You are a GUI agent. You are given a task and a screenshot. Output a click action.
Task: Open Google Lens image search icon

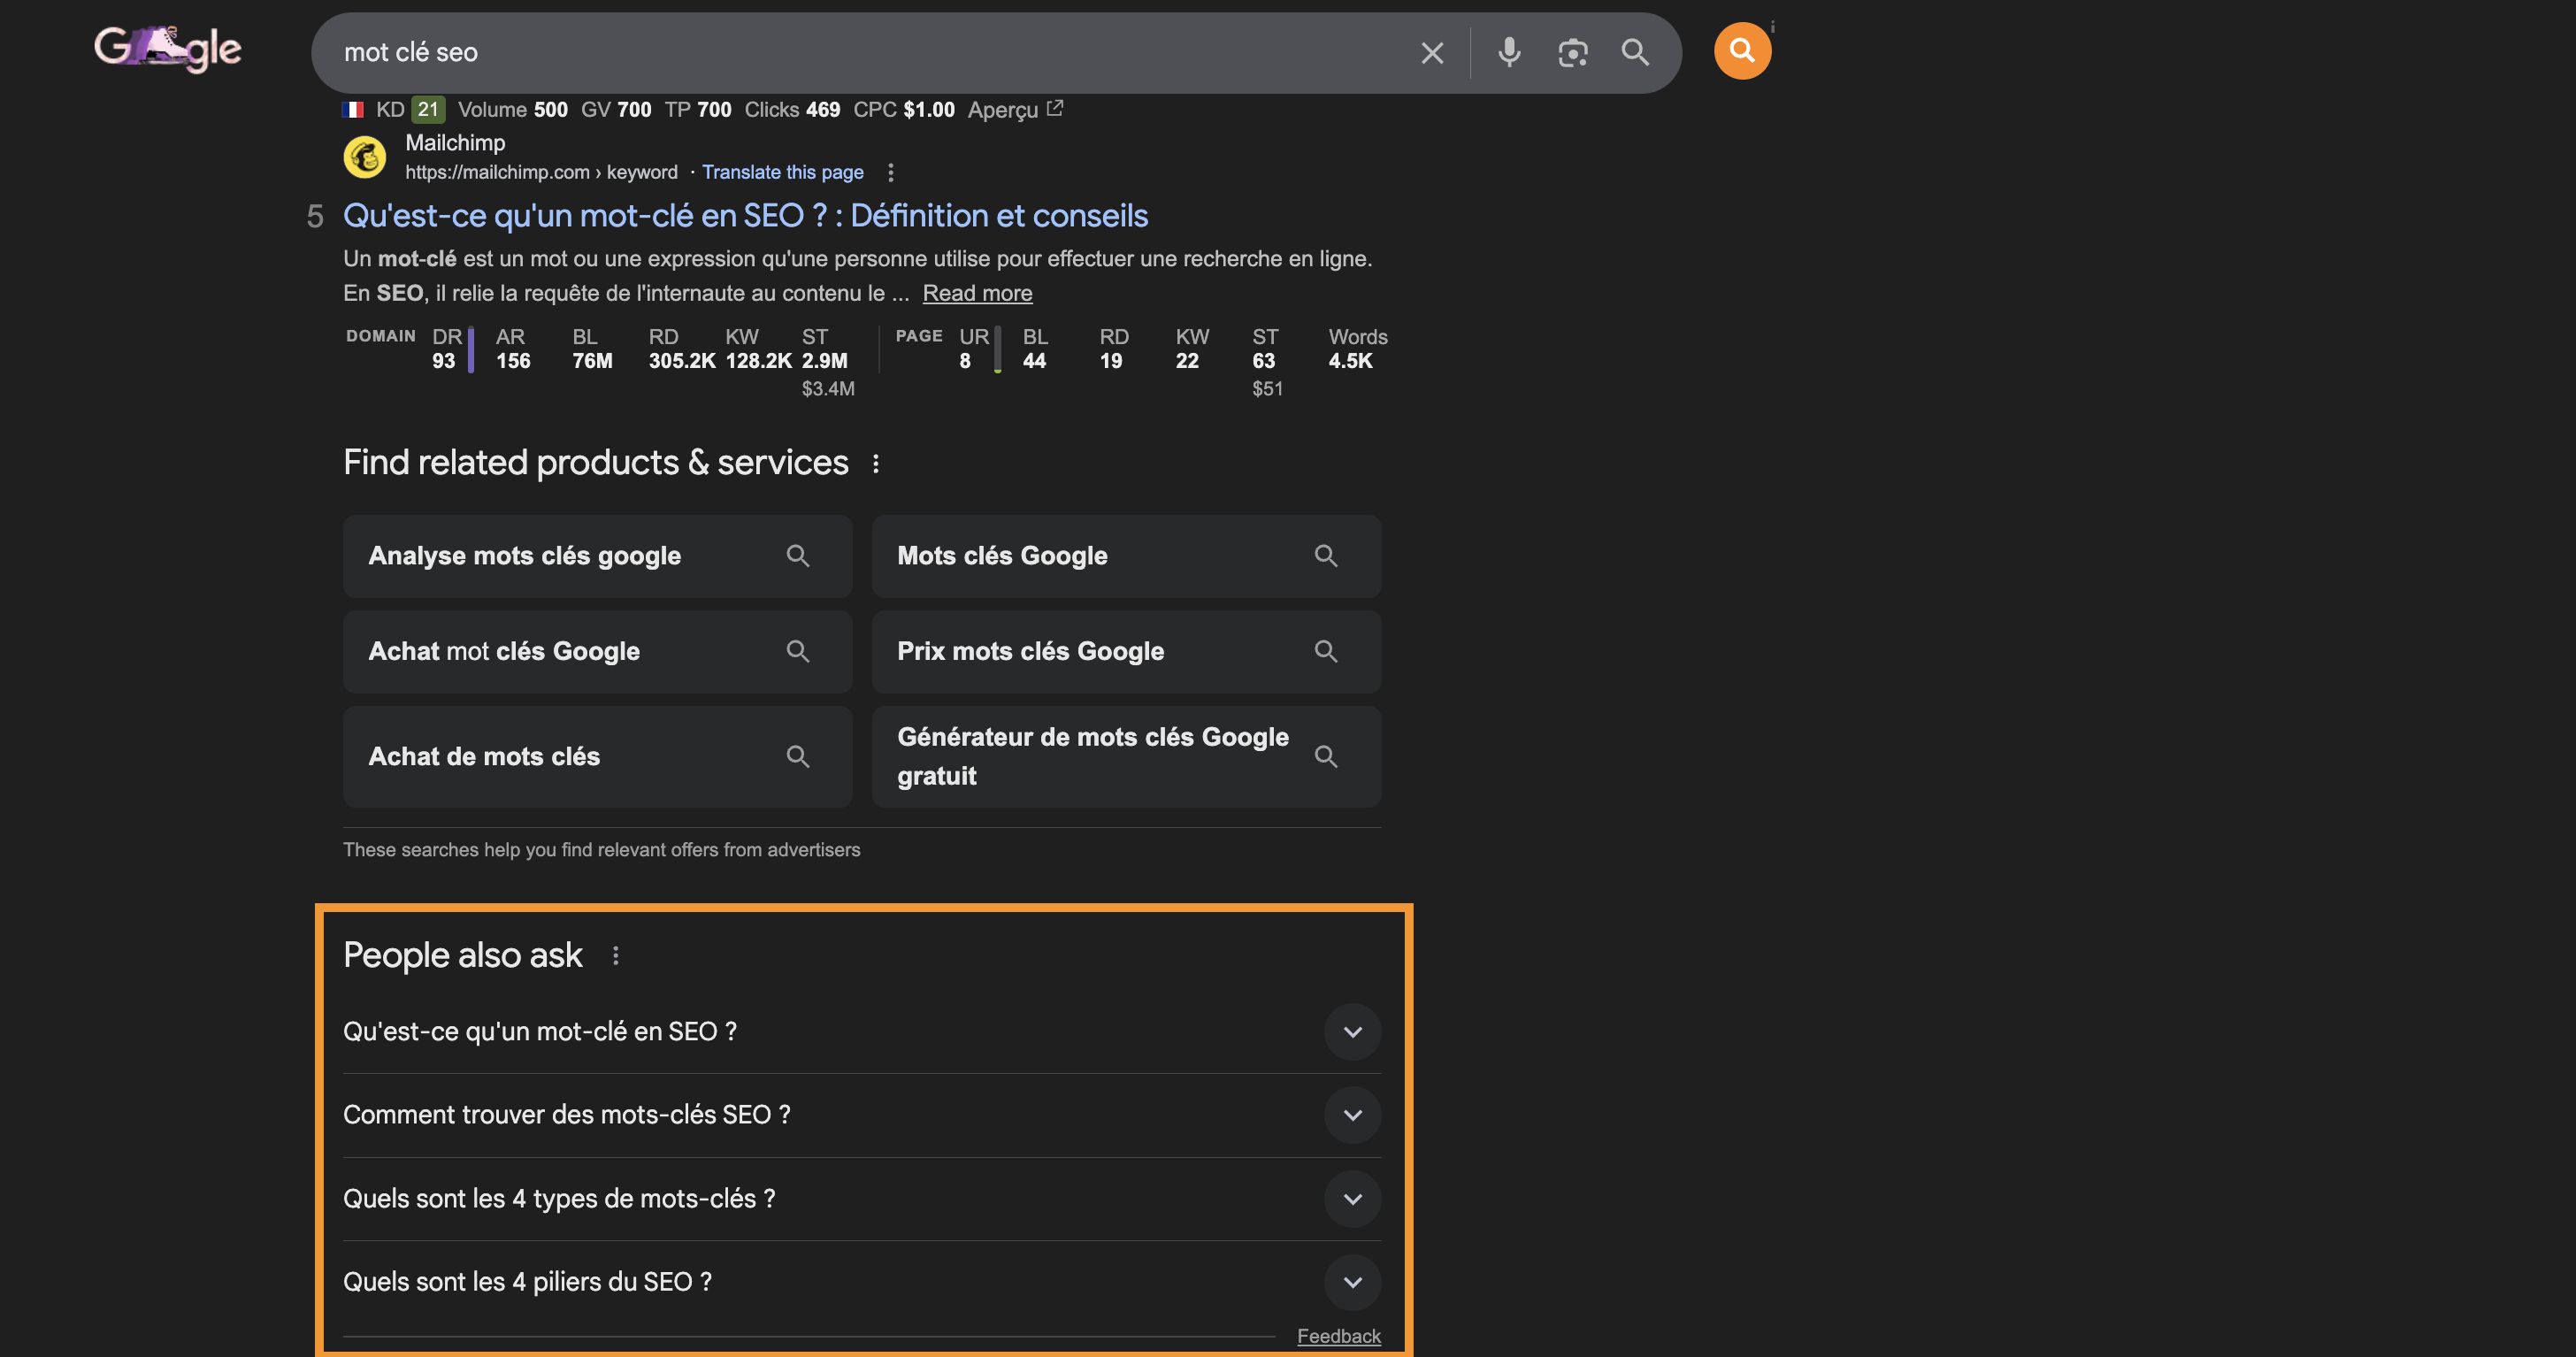coord(1572,53)
